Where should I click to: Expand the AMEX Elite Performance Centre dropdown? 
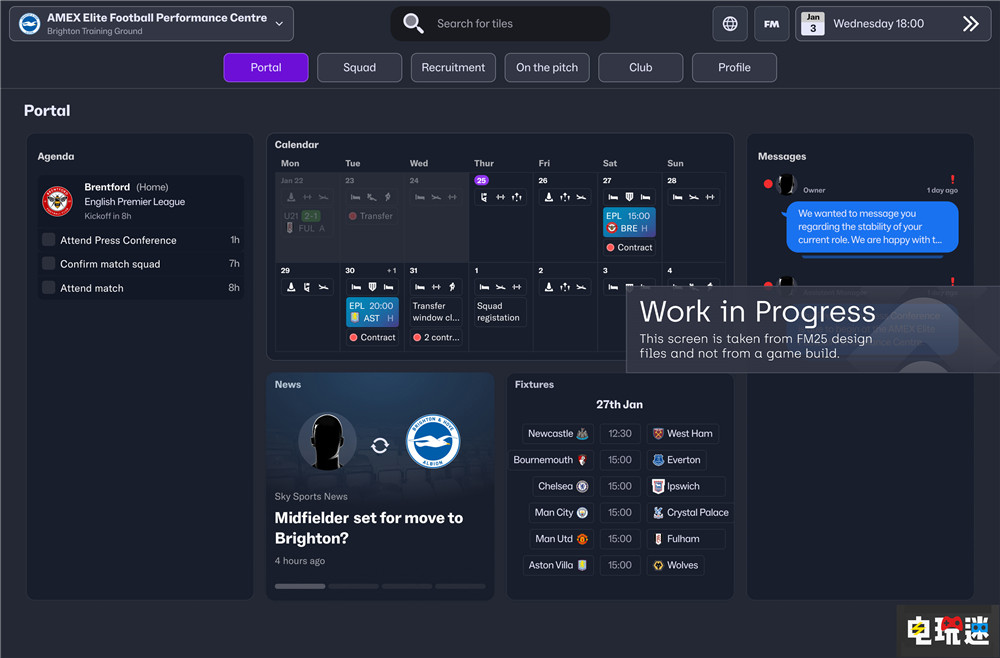coord(278,23)
